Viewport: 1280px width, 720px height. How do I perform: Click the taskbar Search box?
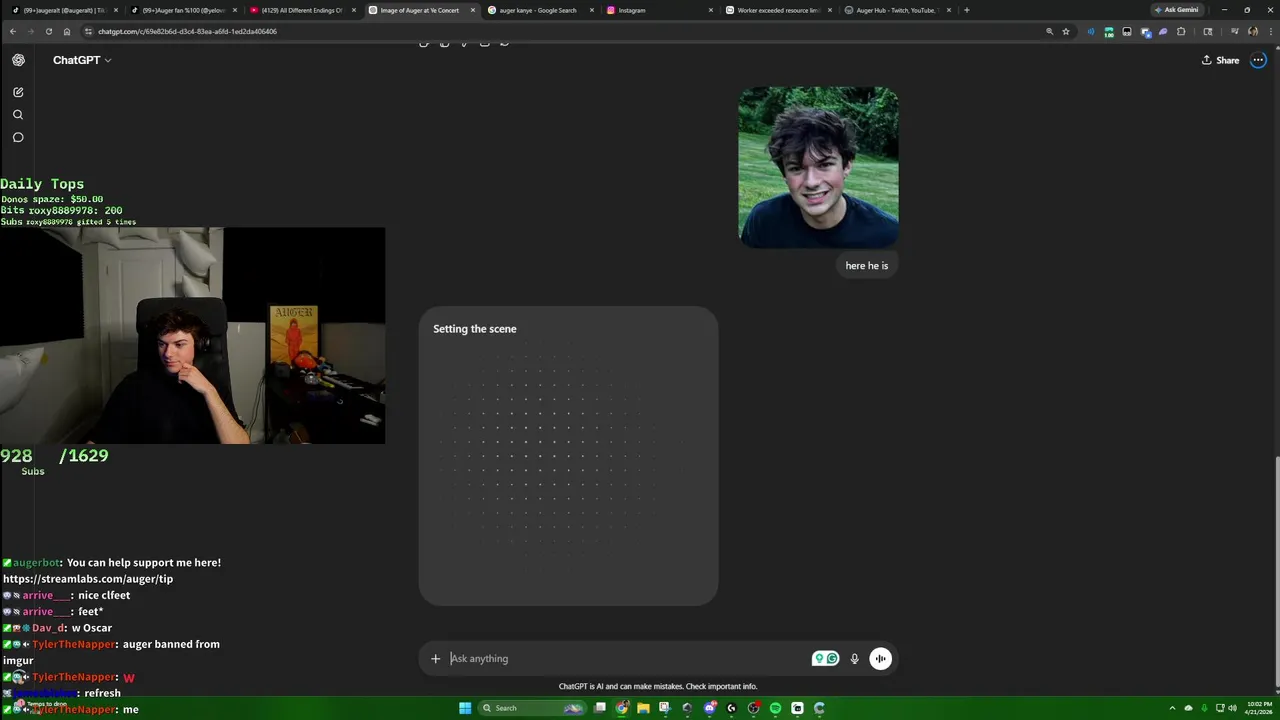point(532,708)
